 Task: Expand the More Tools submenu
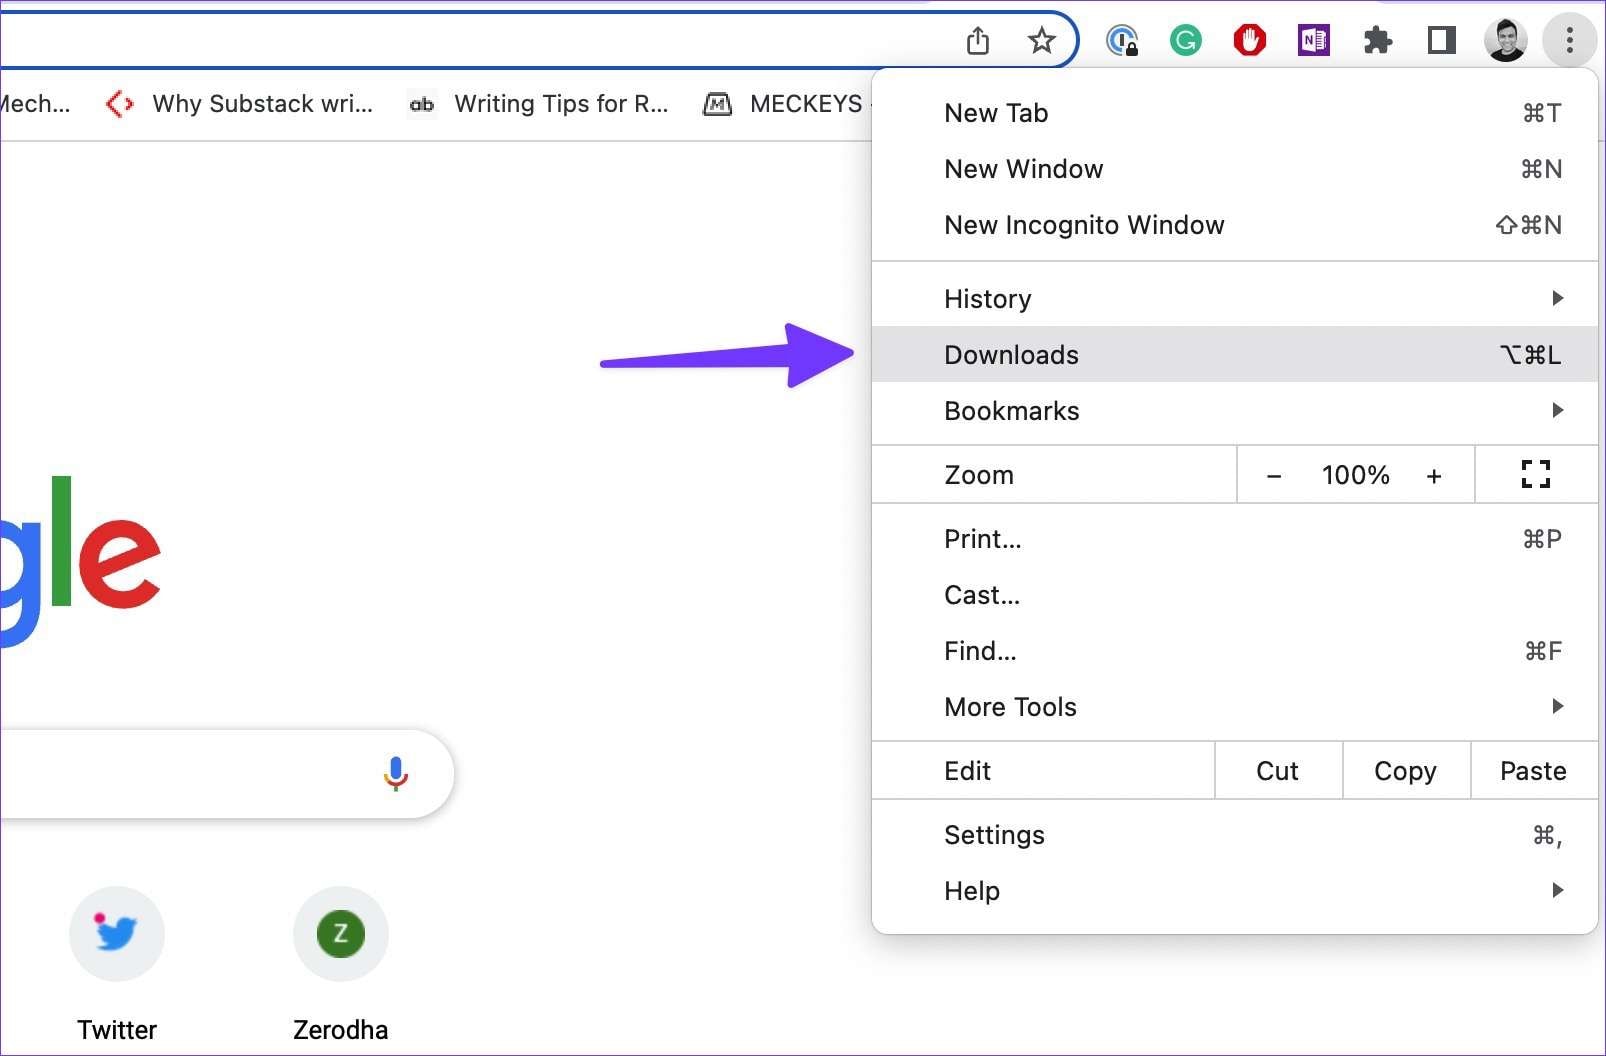pyautogui.click(x=1235, y=707)
